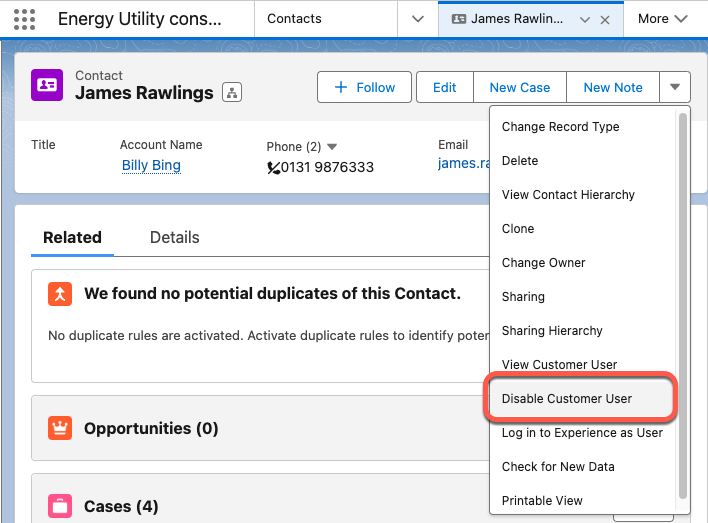Expand the James Rawlings tab chevron
Viewport: 708px width, 523px height.
point(585,20)
